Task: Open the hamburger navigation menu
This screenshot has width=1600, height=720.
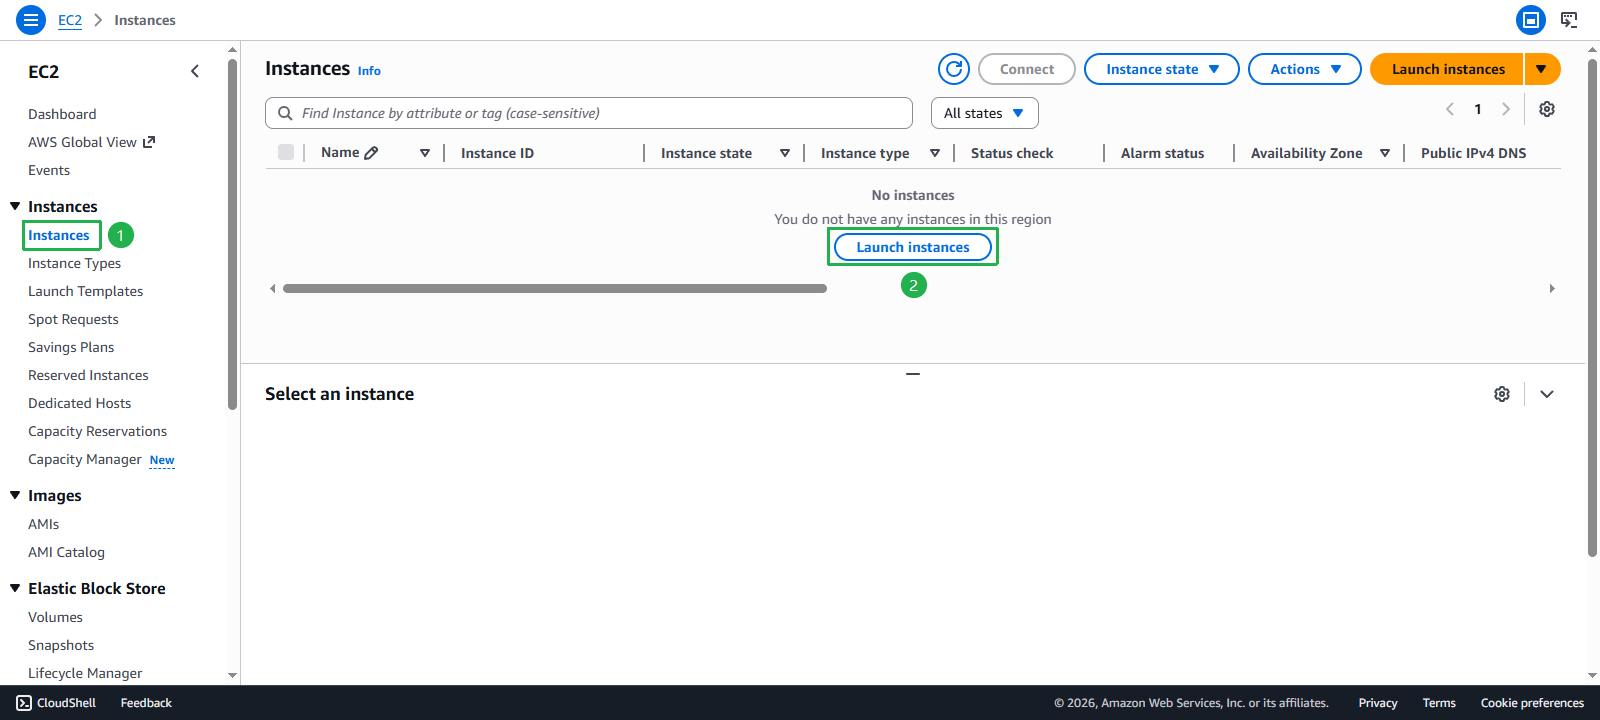Action: [31, 20]
